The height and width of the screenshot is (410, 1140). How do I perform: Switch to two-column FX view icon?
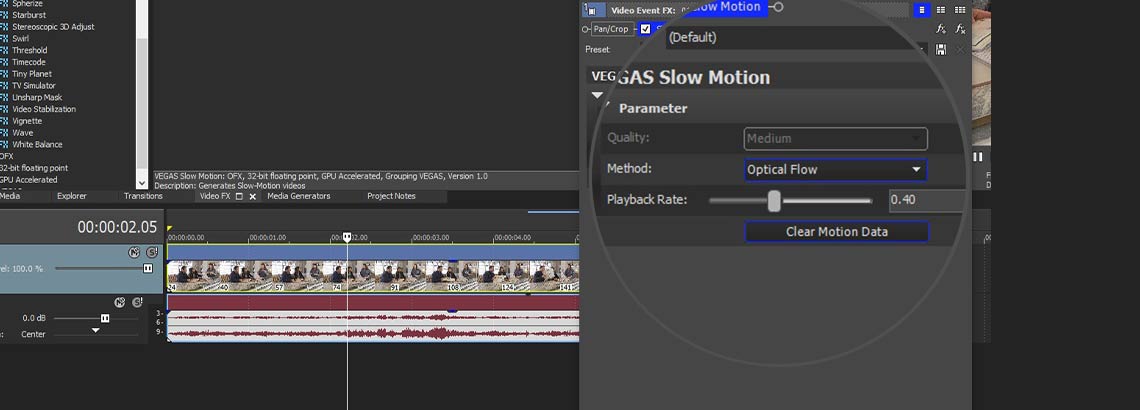tap(941, 10)
